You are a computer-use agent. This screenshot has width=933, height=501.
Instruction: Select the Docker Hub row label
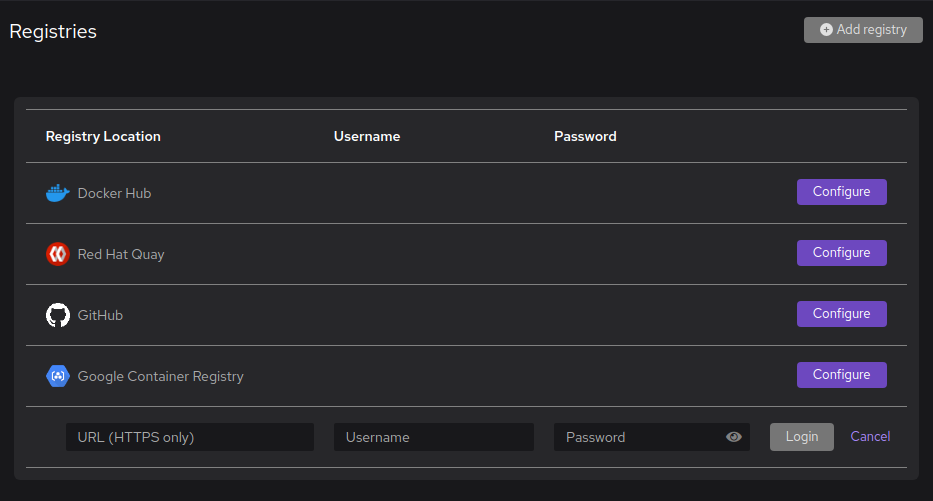pyautogui.click(x=114, y=193)
